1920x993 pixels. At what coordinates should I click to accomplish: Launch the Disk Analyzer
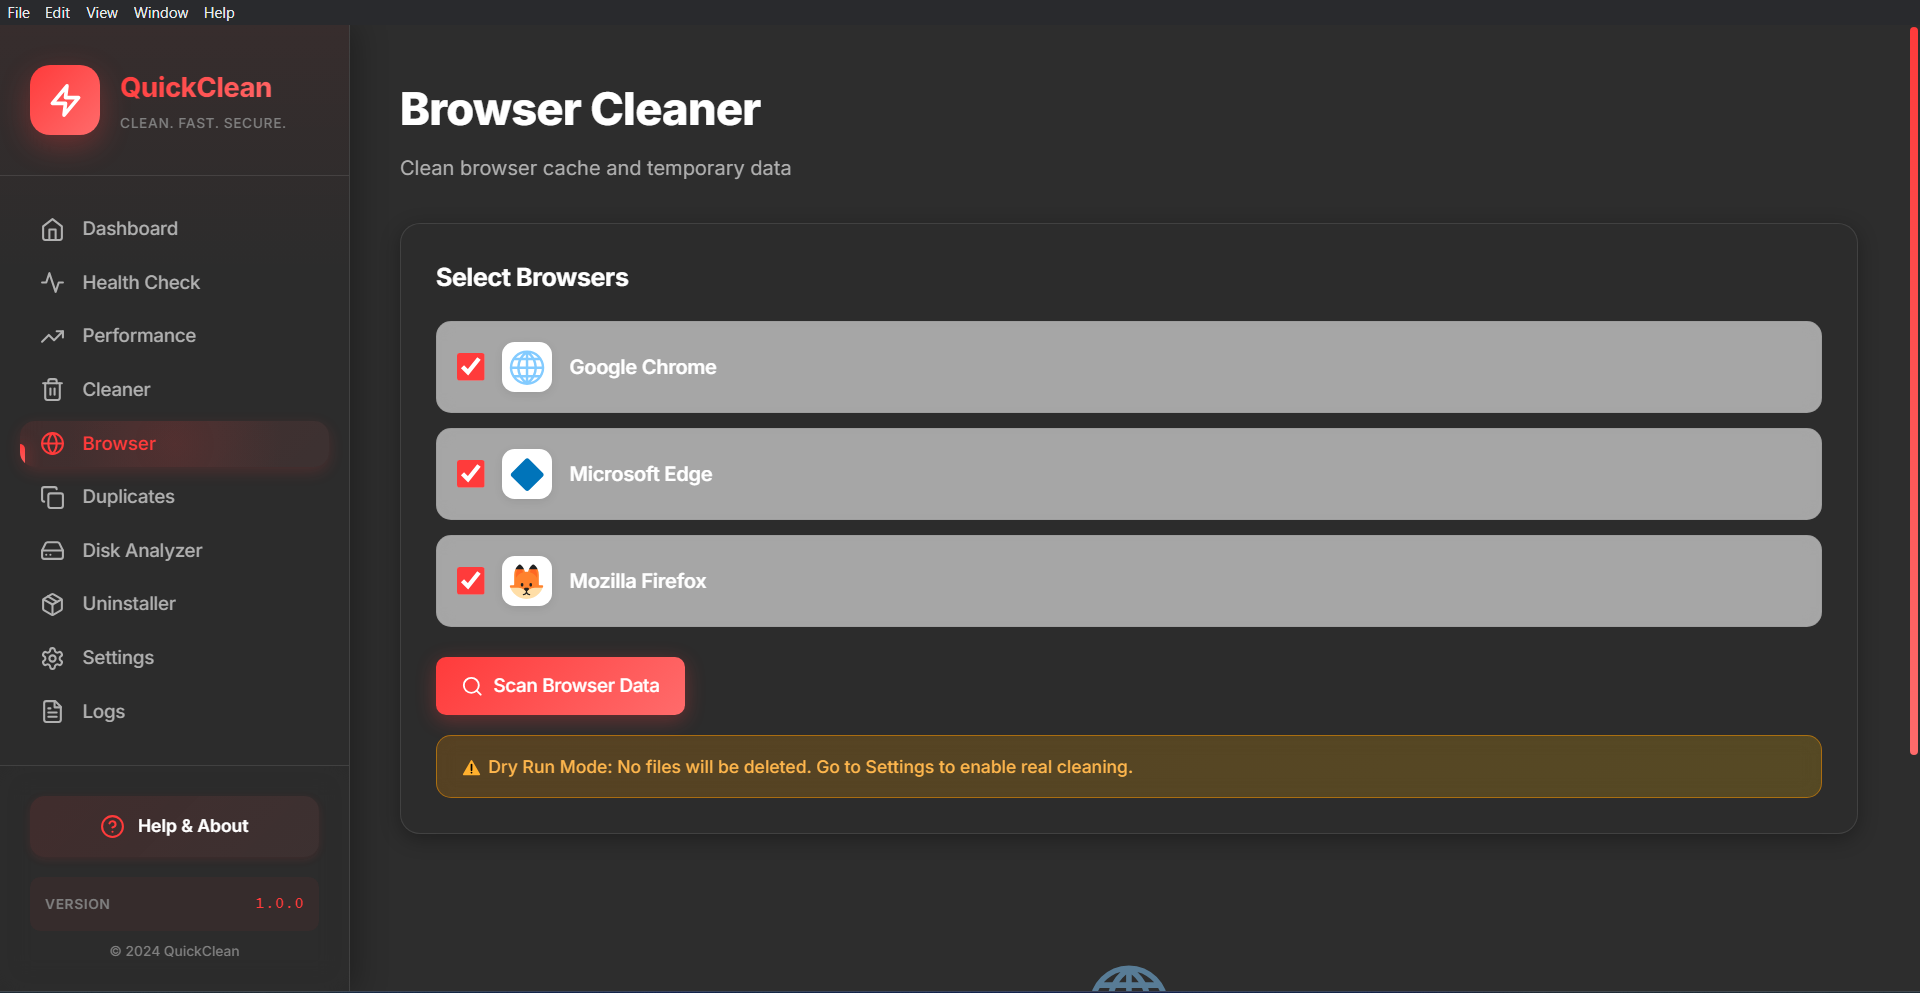coord(142,550)
